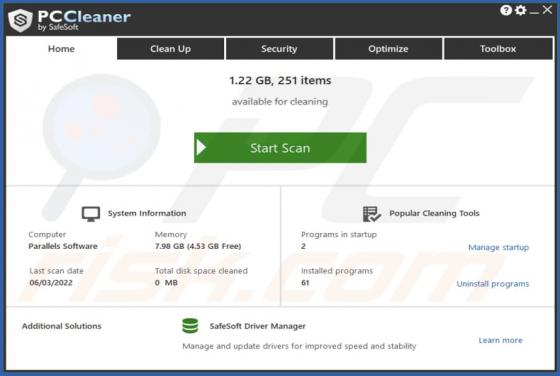Screen dimensions: 560x376
Task: Select the Optimize tab
Action: [388, 49]
